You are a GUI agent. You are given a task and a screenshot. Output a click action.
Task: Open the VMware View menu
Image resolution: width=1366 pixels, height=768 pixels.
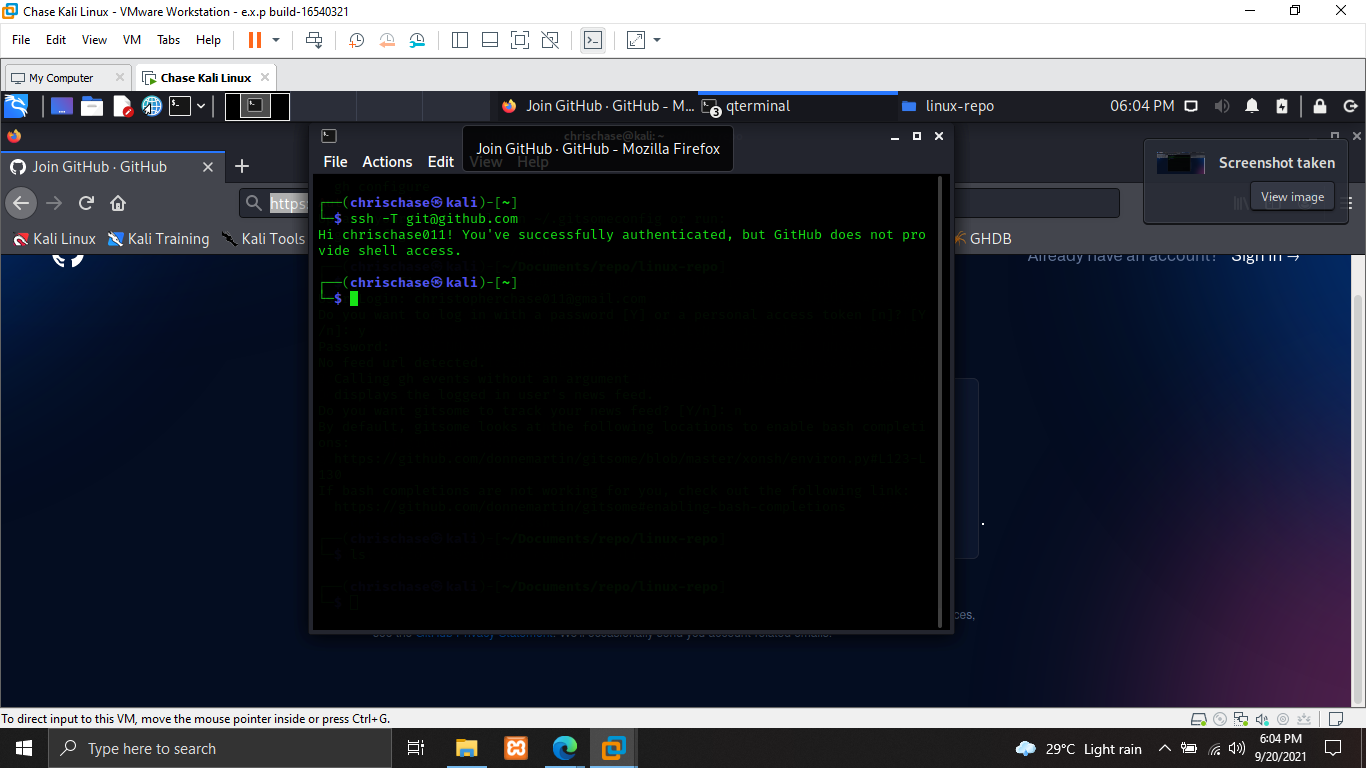pos(94,40)
